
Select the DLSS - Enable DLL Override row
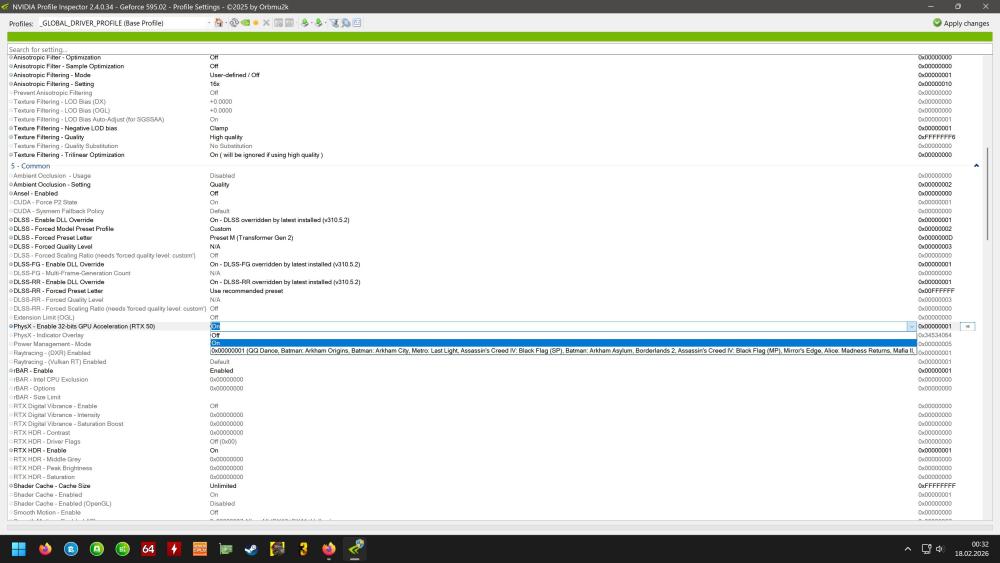point(495,220)
